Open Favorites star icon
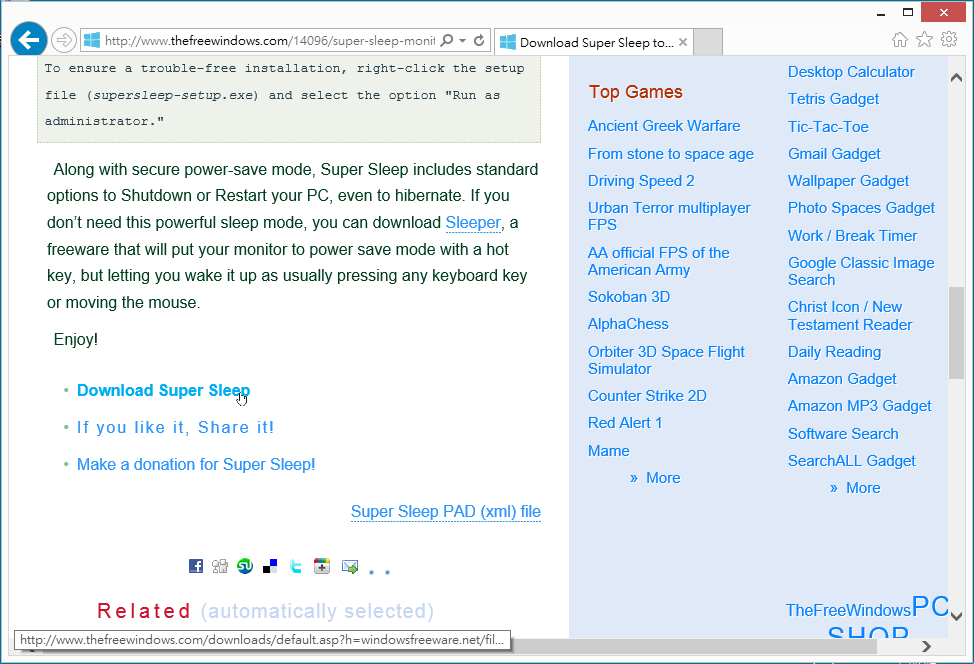This screenshot has width=974, height=664. 924,40
